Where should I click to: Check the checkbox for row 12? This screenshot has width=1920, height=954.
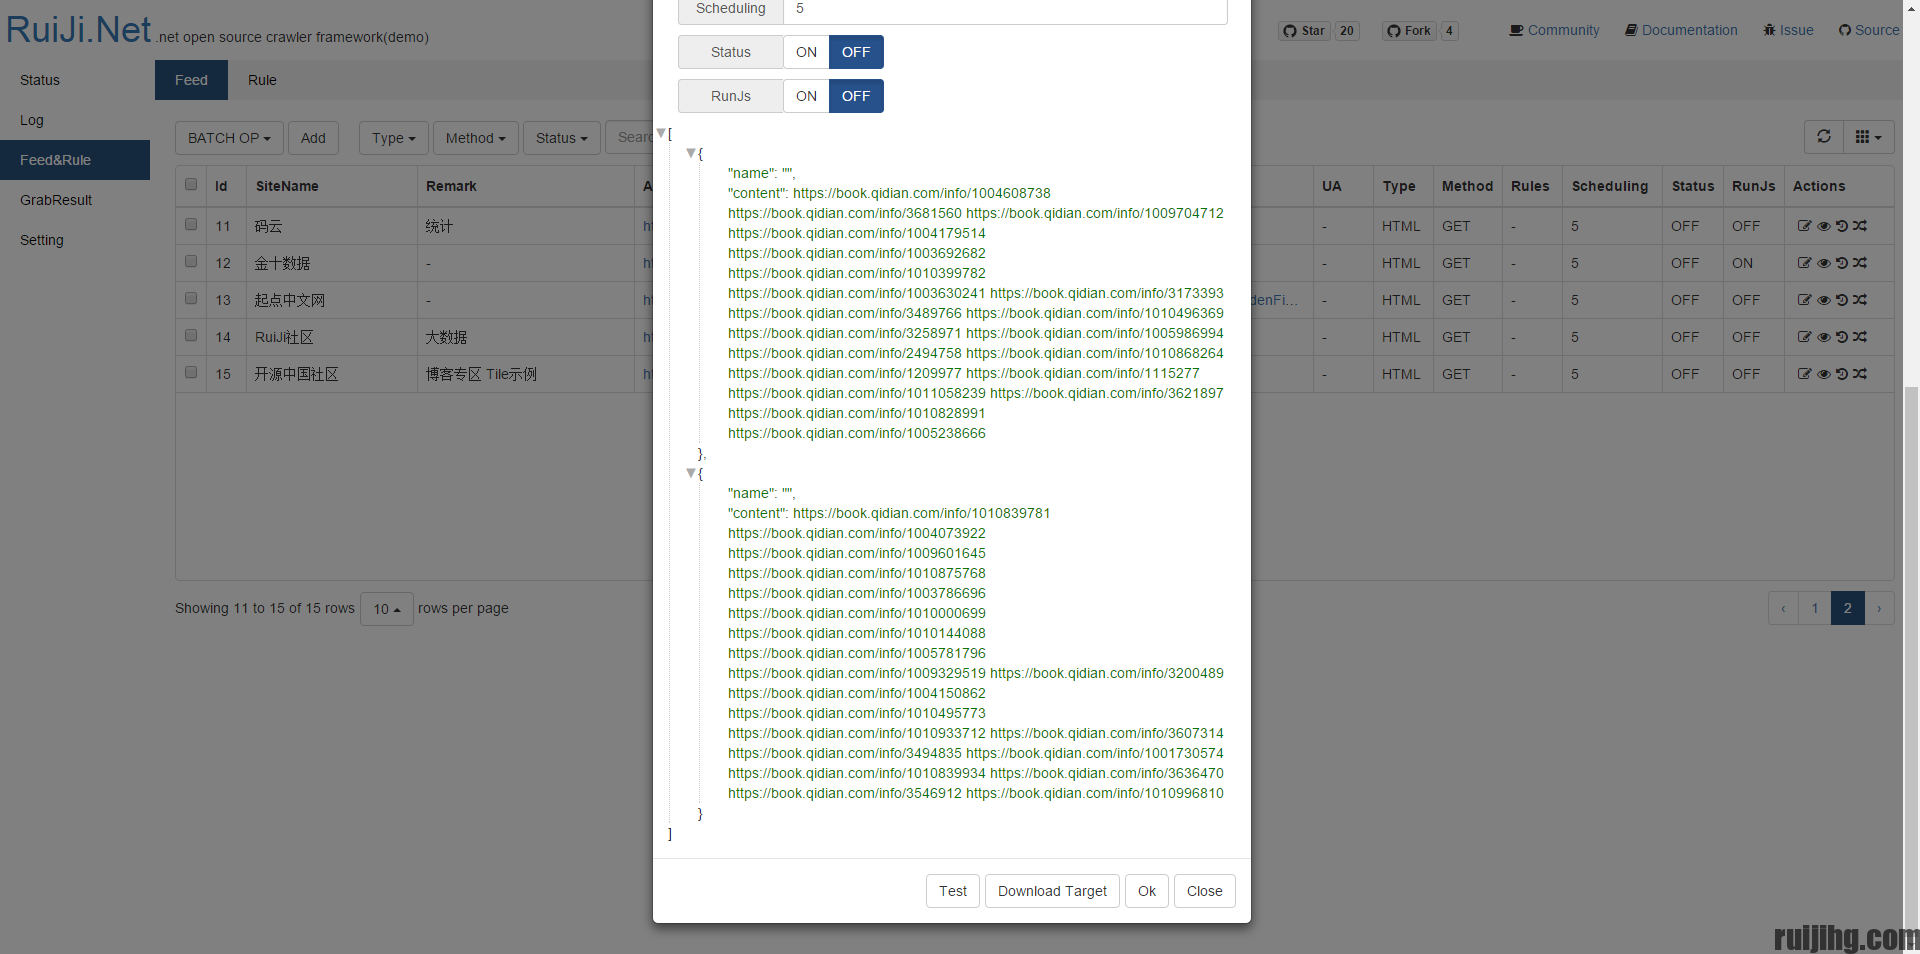191,261
